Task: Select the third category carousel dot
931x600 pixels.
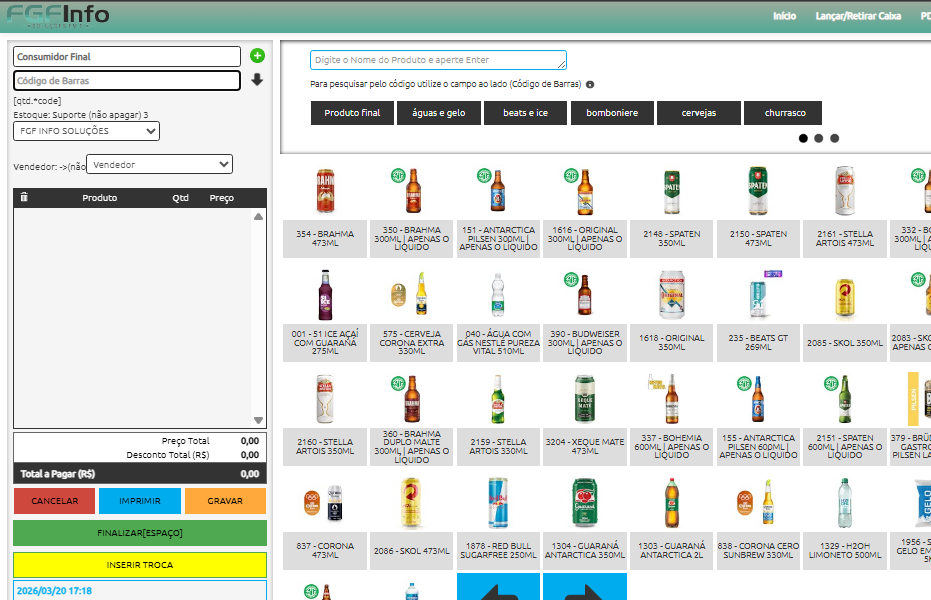Action: coord(834,138)
